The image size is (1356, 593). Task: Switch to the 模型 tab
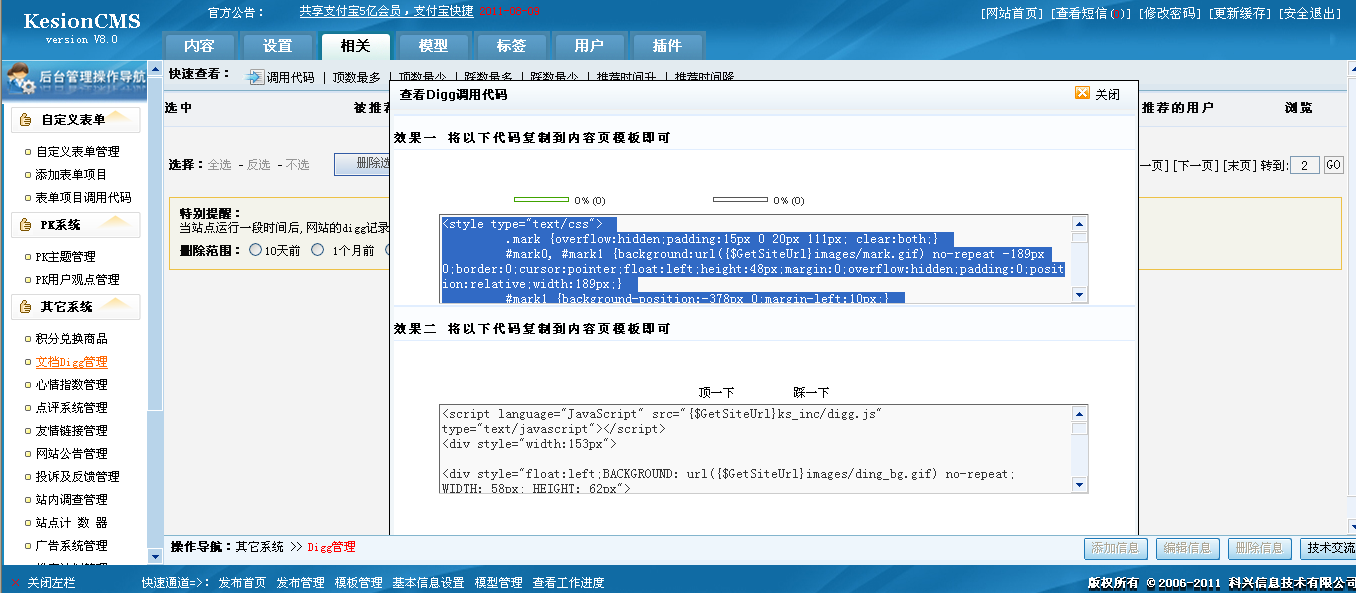click(x=432, y=45)
